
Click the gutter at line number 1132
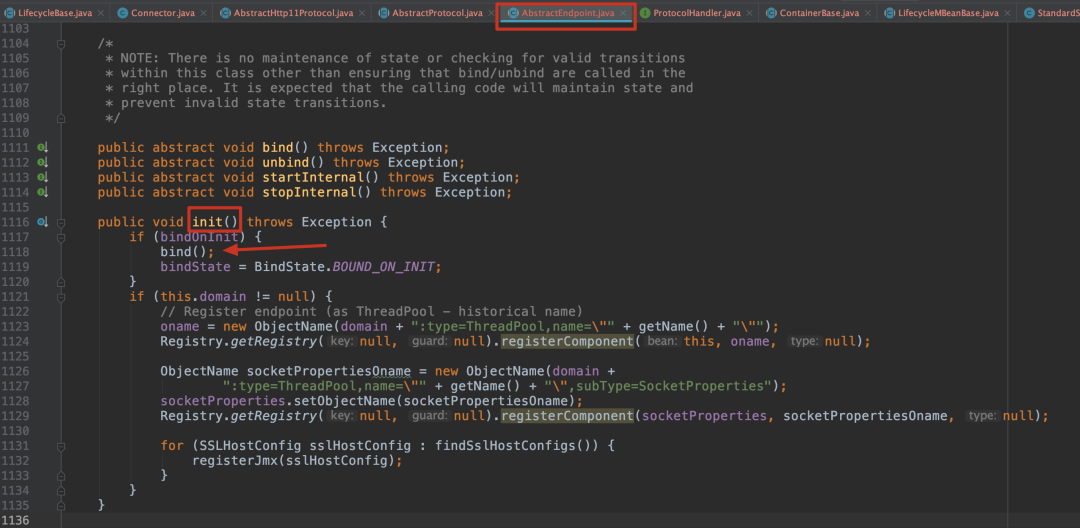pyautogui.click(x=17, y=461)
